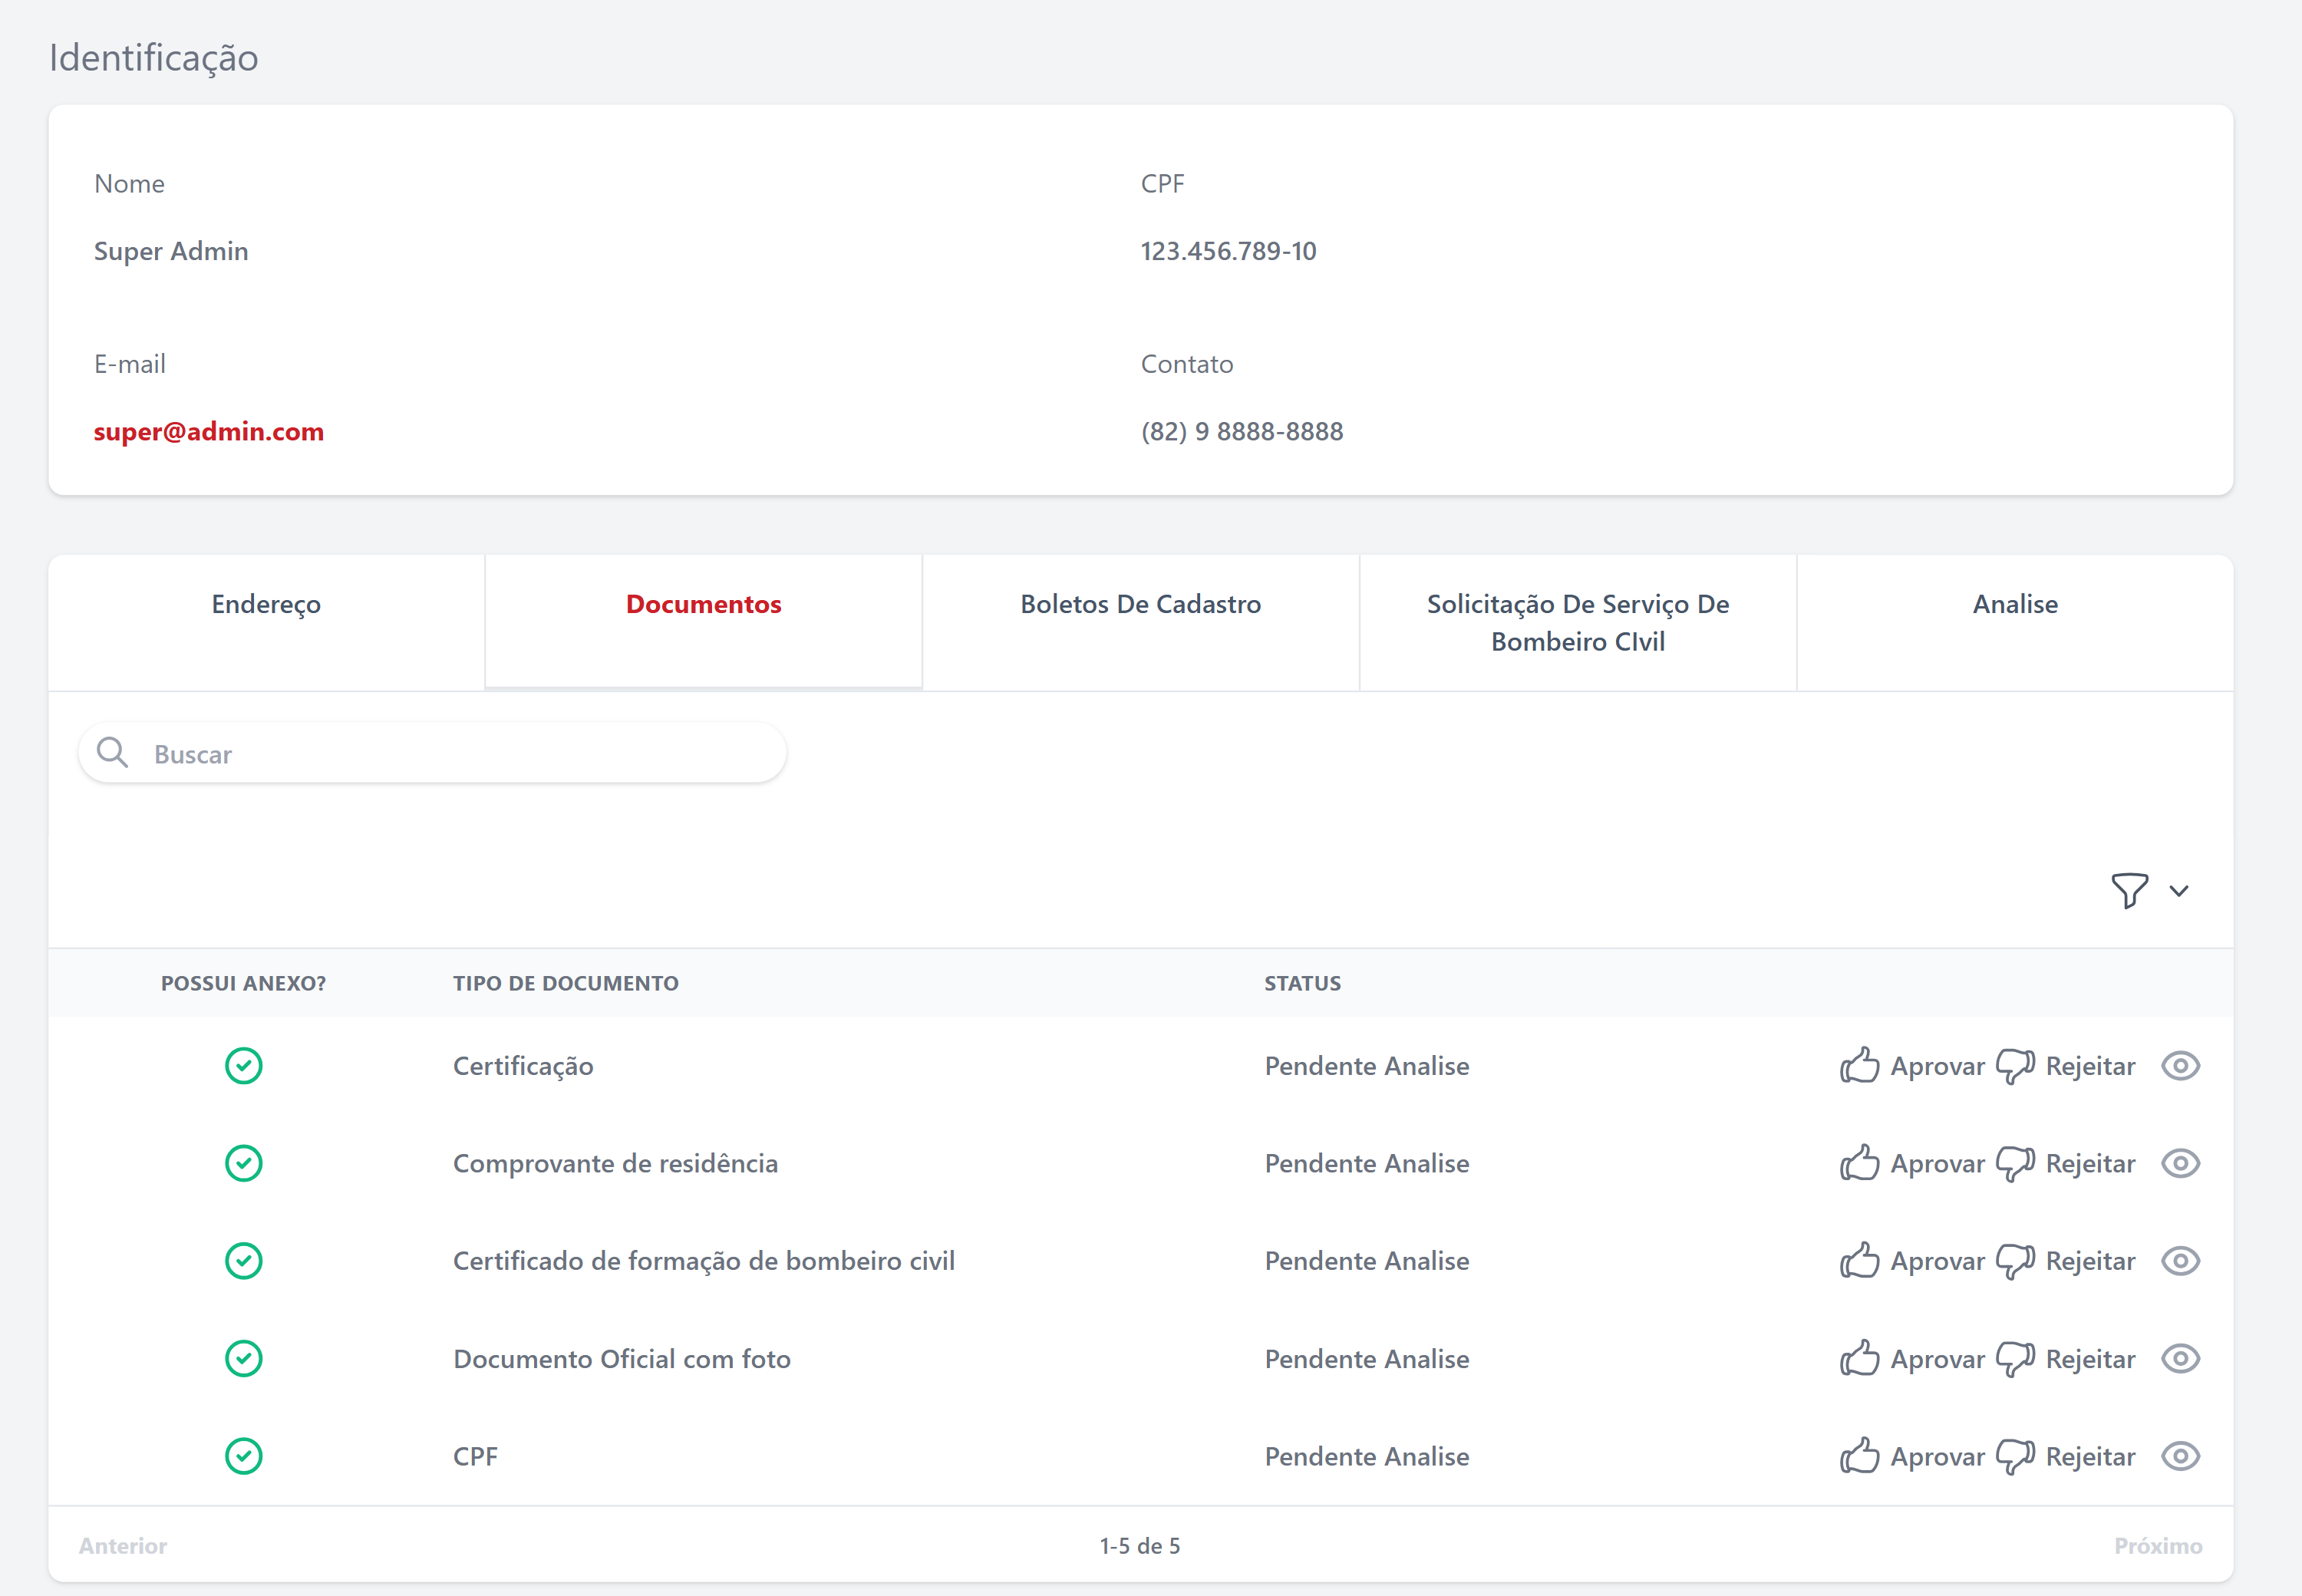Click thumbs-up Aprovar icon for Certificação

pos(1860,1066)
